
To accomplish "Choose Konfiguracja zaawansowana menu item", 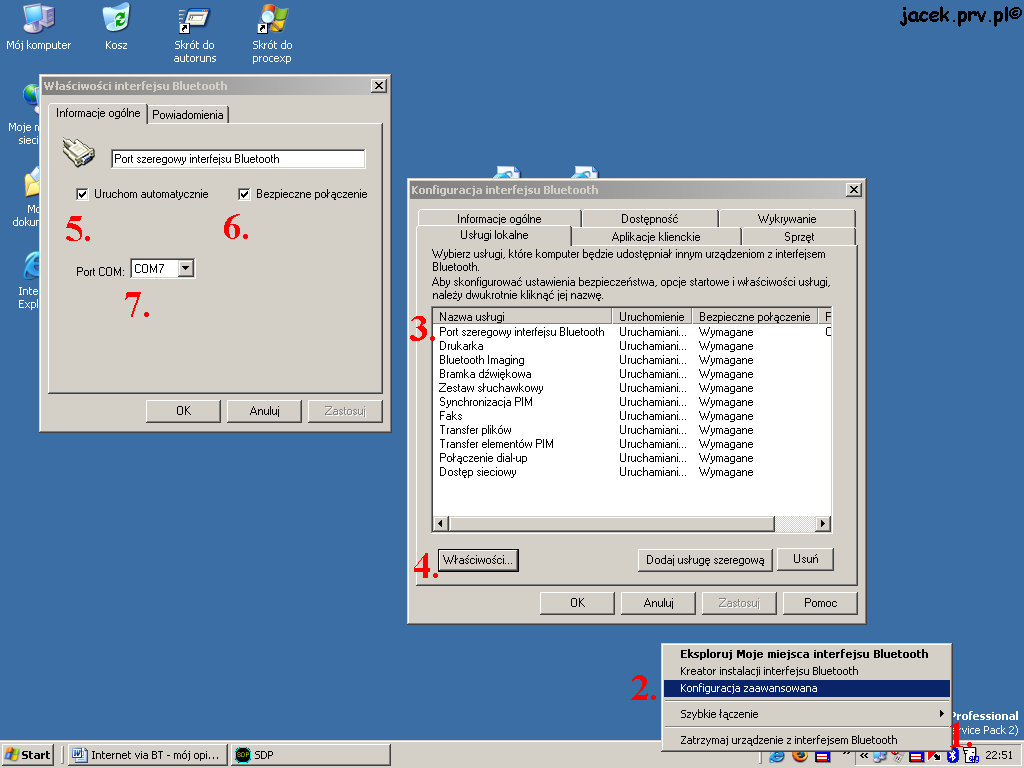I will [807, 688].
